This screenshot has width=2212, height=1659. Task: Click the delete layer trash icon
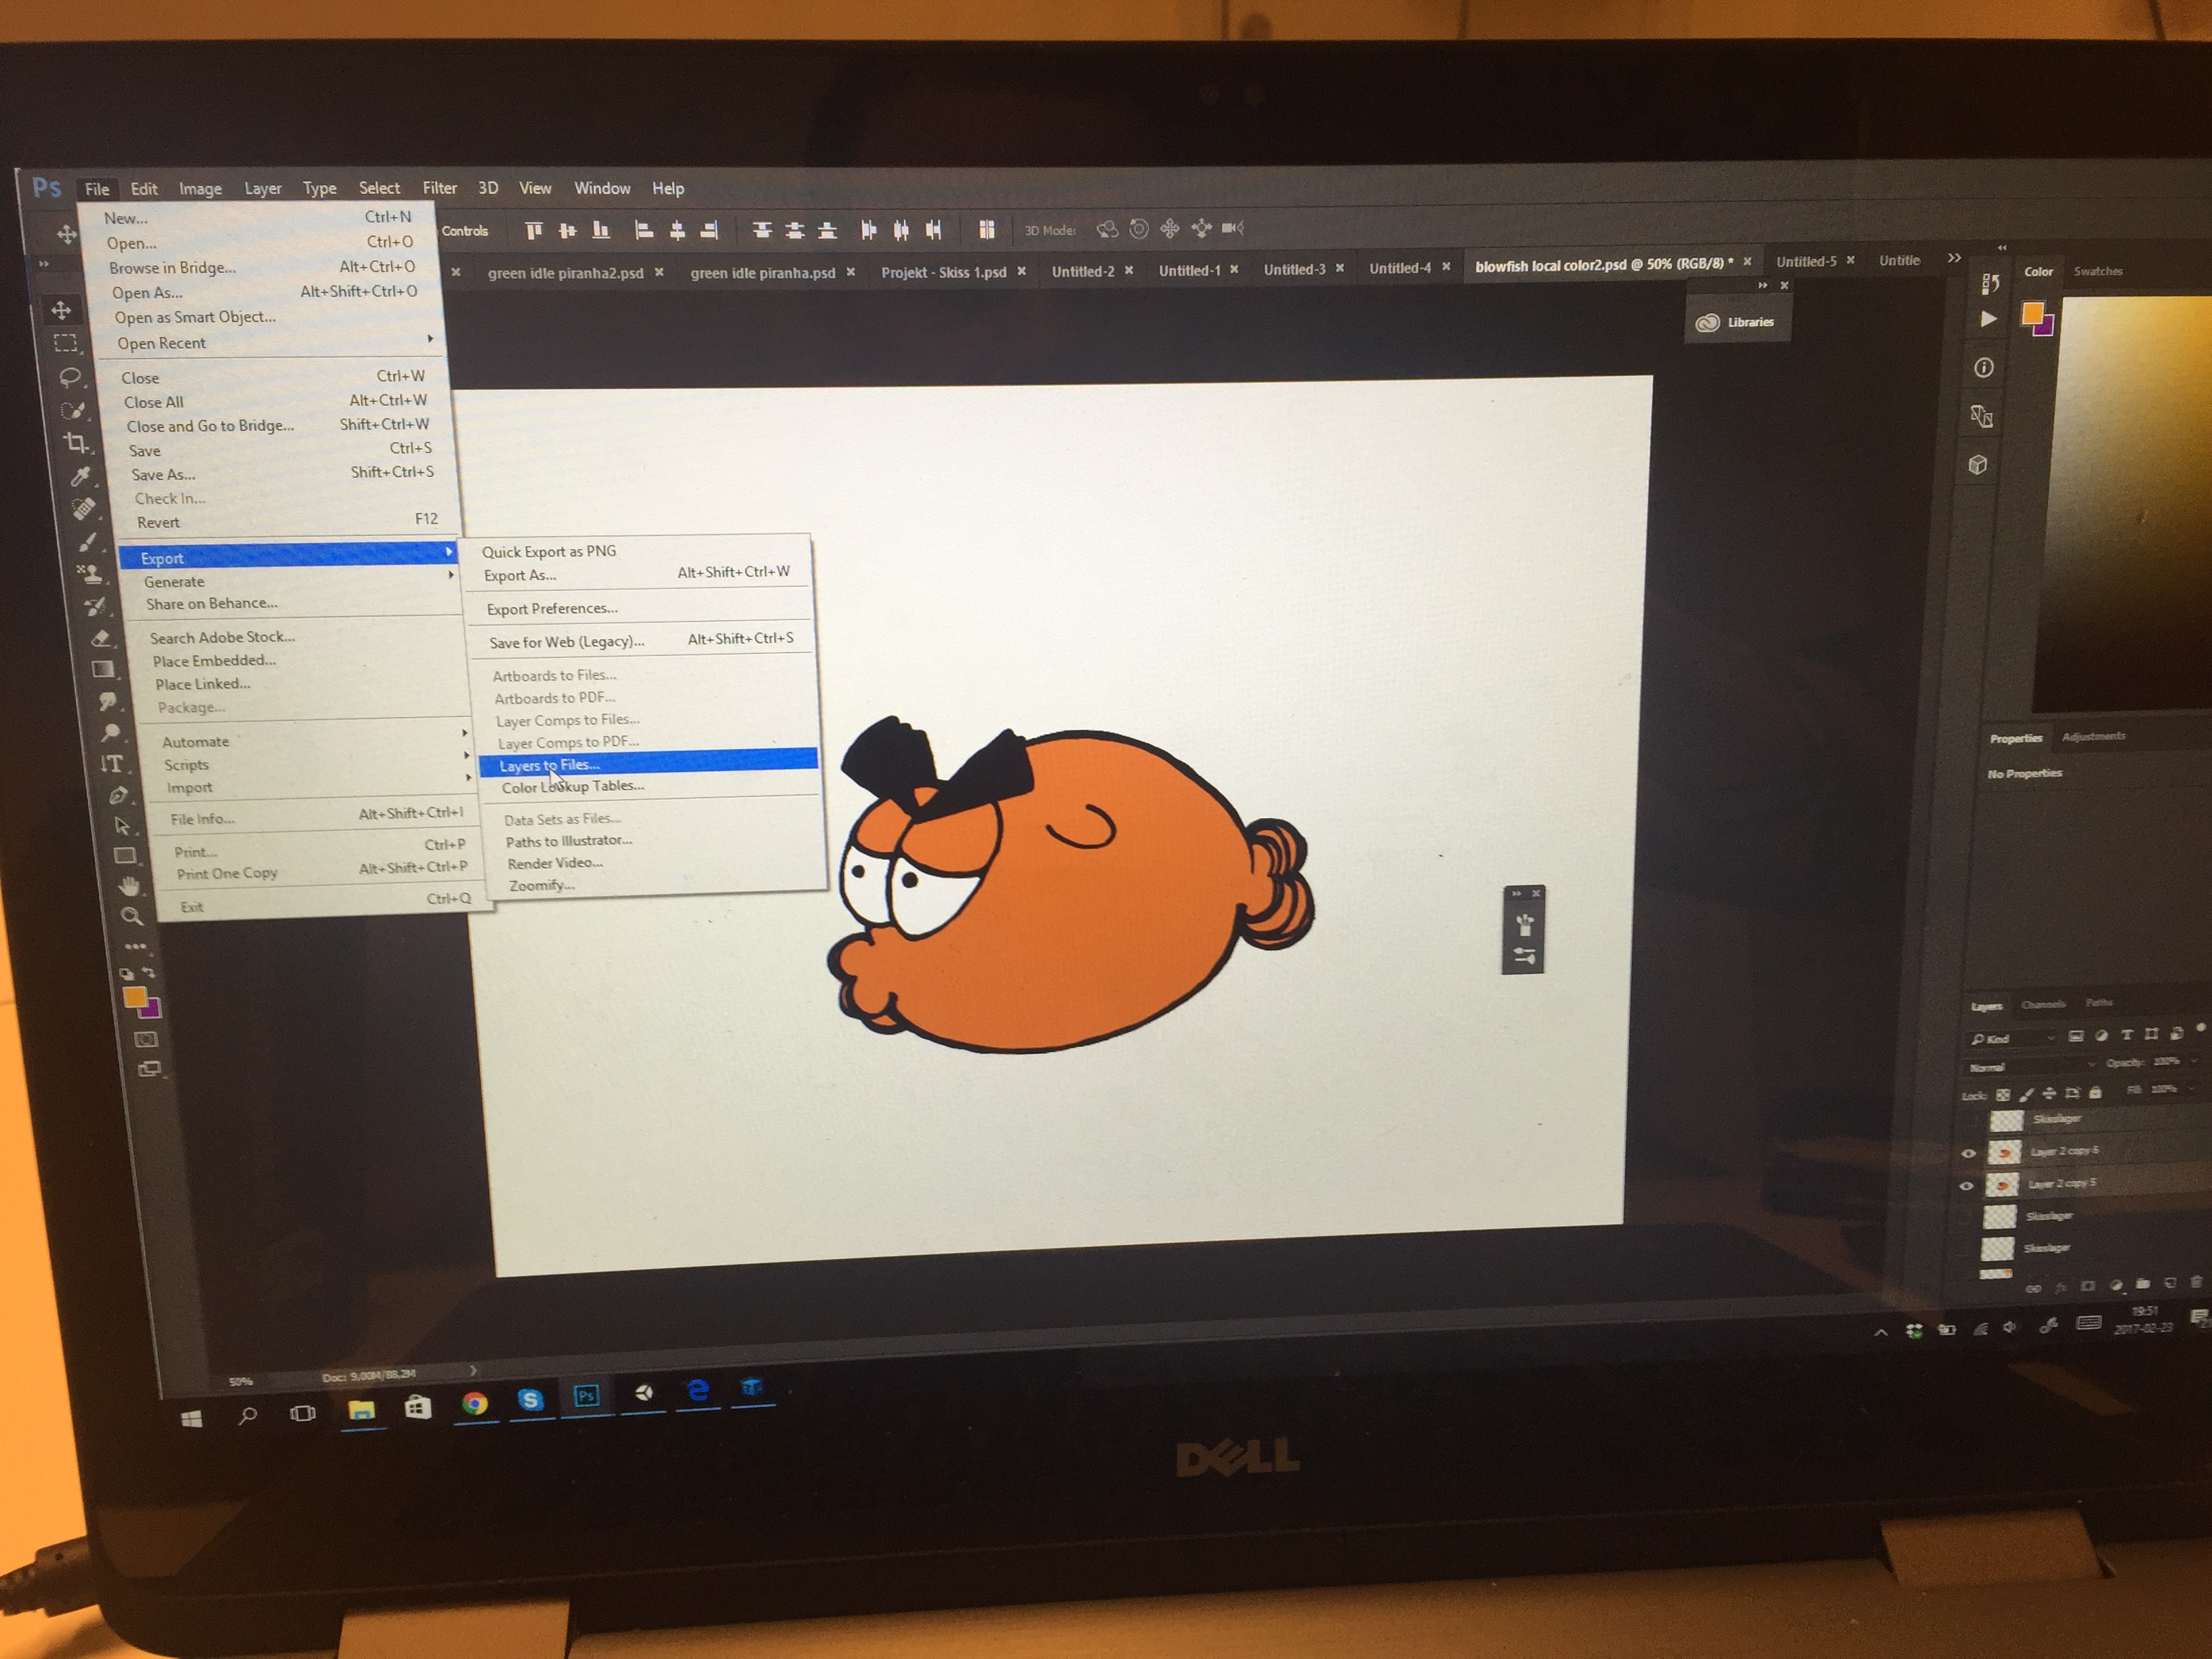tap(2196, 1283)
